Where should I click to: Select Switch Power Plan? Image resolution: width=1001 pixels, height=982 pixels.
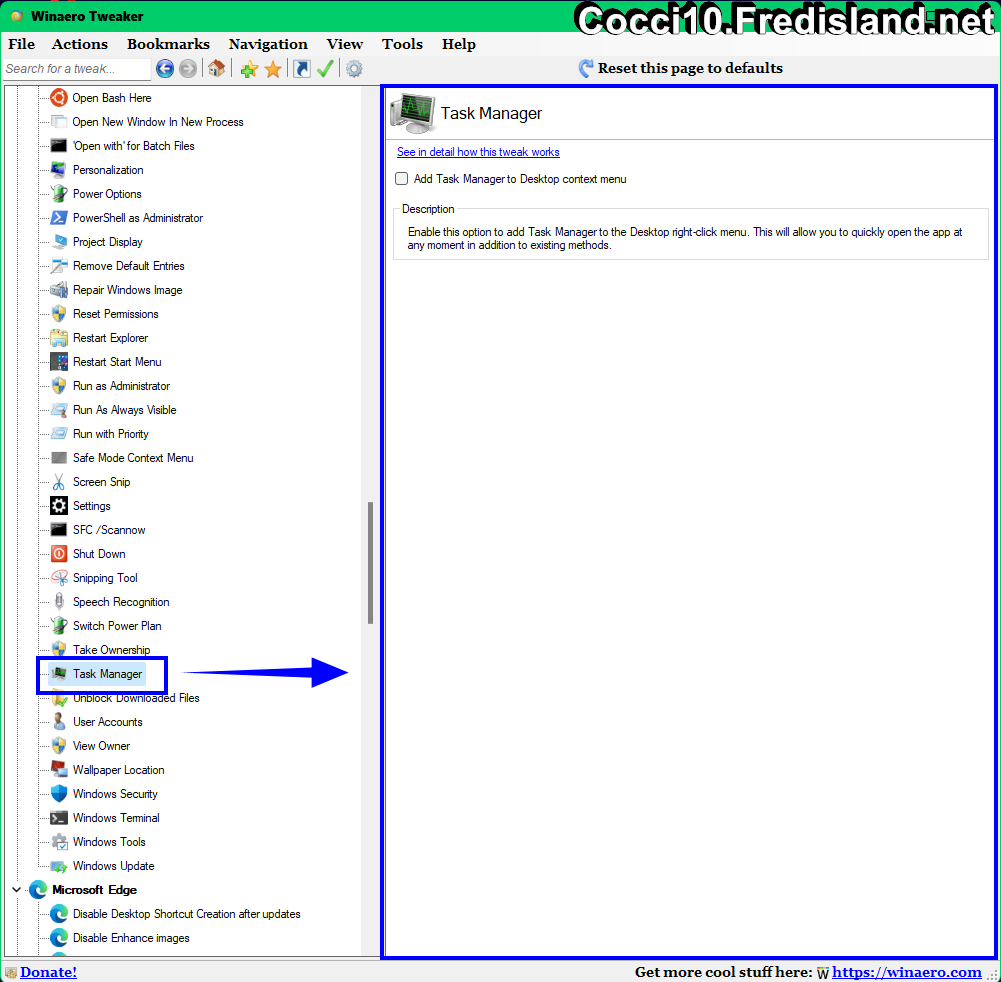point(117,626)
